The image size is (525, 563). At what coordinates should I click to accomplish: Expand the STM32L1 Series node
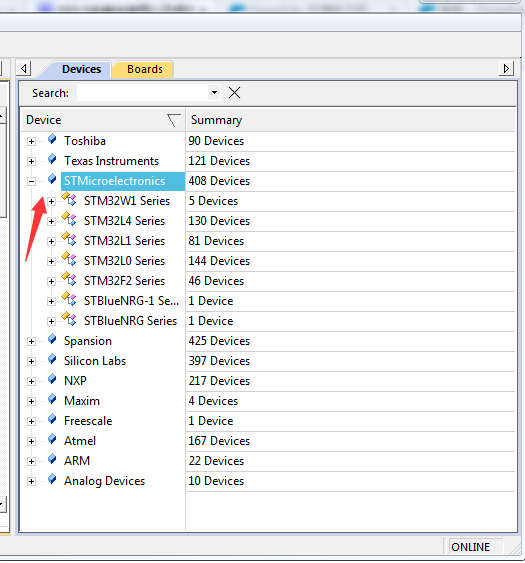(x=51, y=242)
